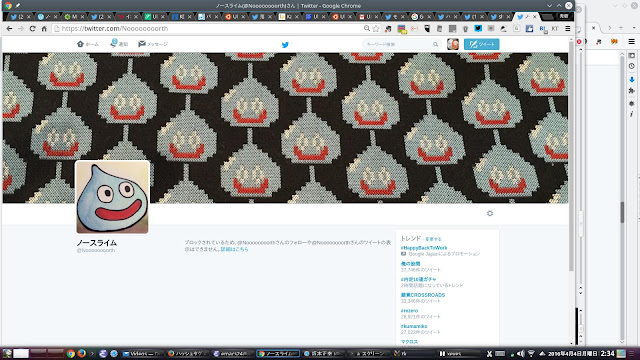Go back with the browser back arrow
Viewport: 640px width, 360px height.
pyautogui.click(x=9, y=29)
